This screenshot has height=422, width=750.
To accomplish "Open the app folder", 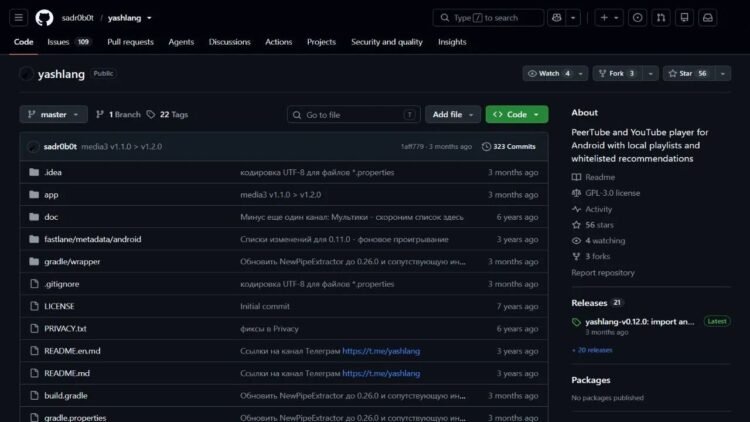I will (x=51, y=195).
